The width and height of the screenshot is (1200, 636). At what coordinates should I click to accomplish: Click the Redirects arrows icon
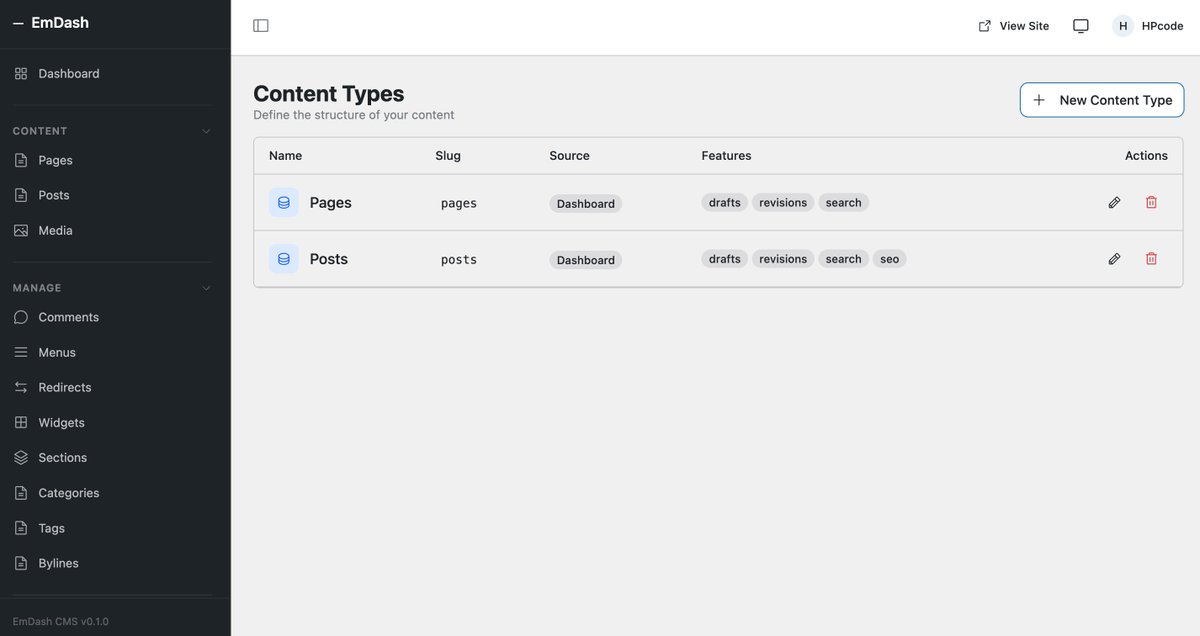pyautogui.click(x=21, y=387)
